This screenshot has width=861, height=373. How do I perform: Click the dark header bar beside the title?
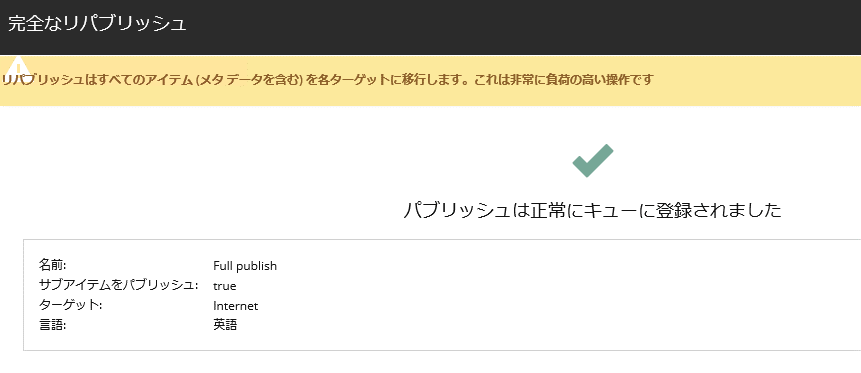tap(522, 26)
